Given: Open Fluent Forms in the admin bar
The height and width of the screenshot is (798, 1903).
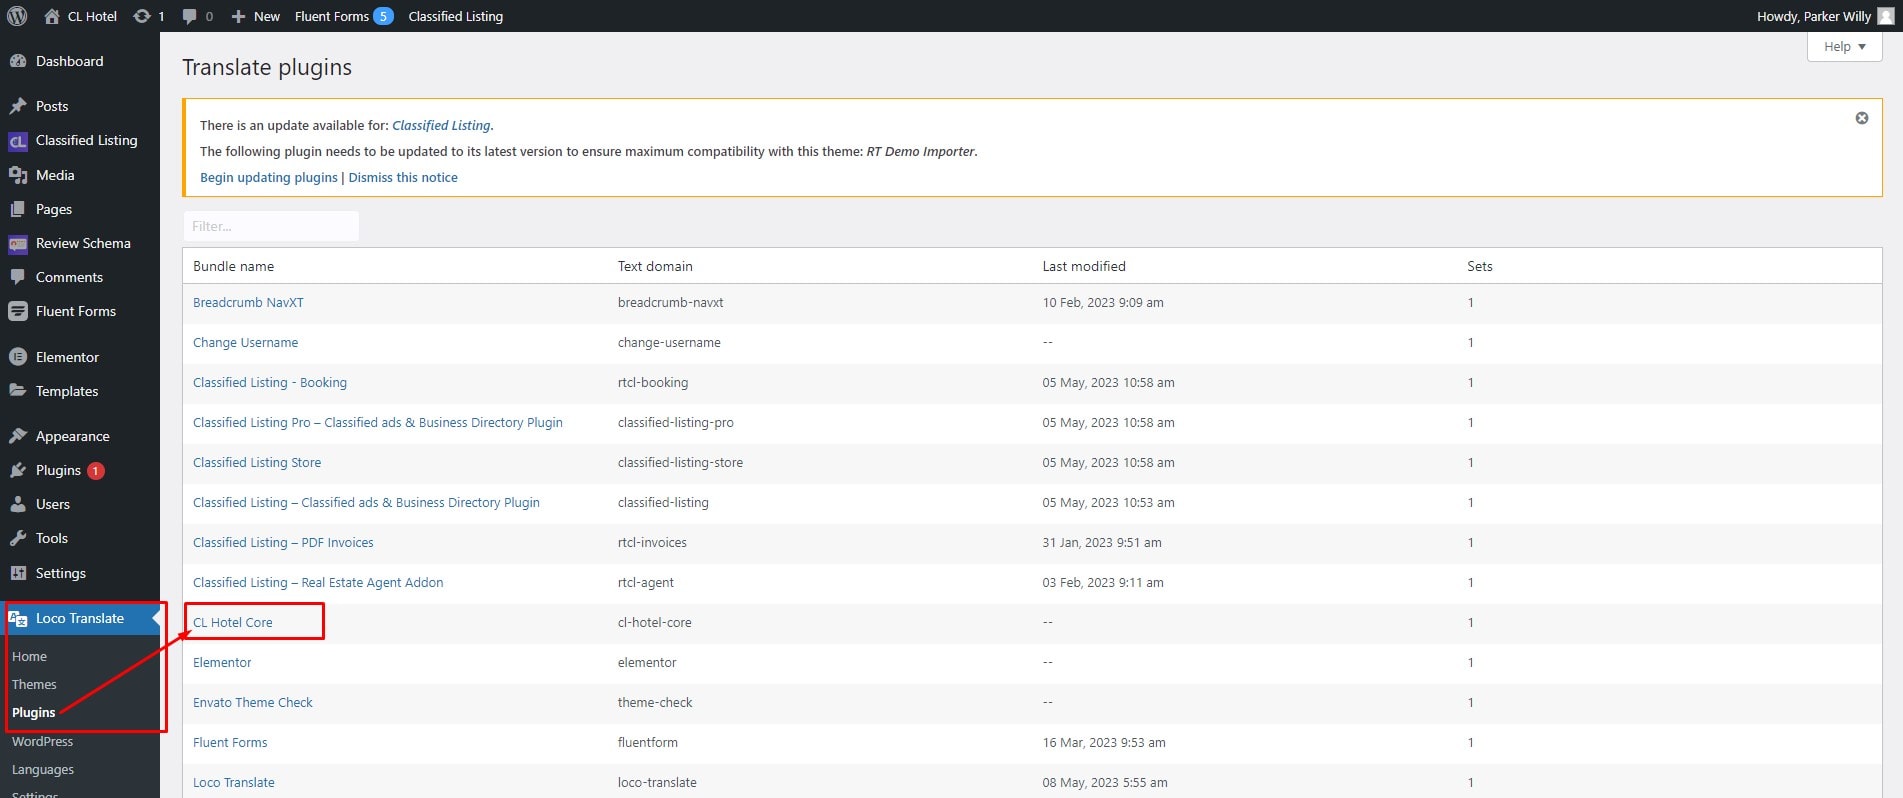Looking at the screenshot, I should coord(332,16).
